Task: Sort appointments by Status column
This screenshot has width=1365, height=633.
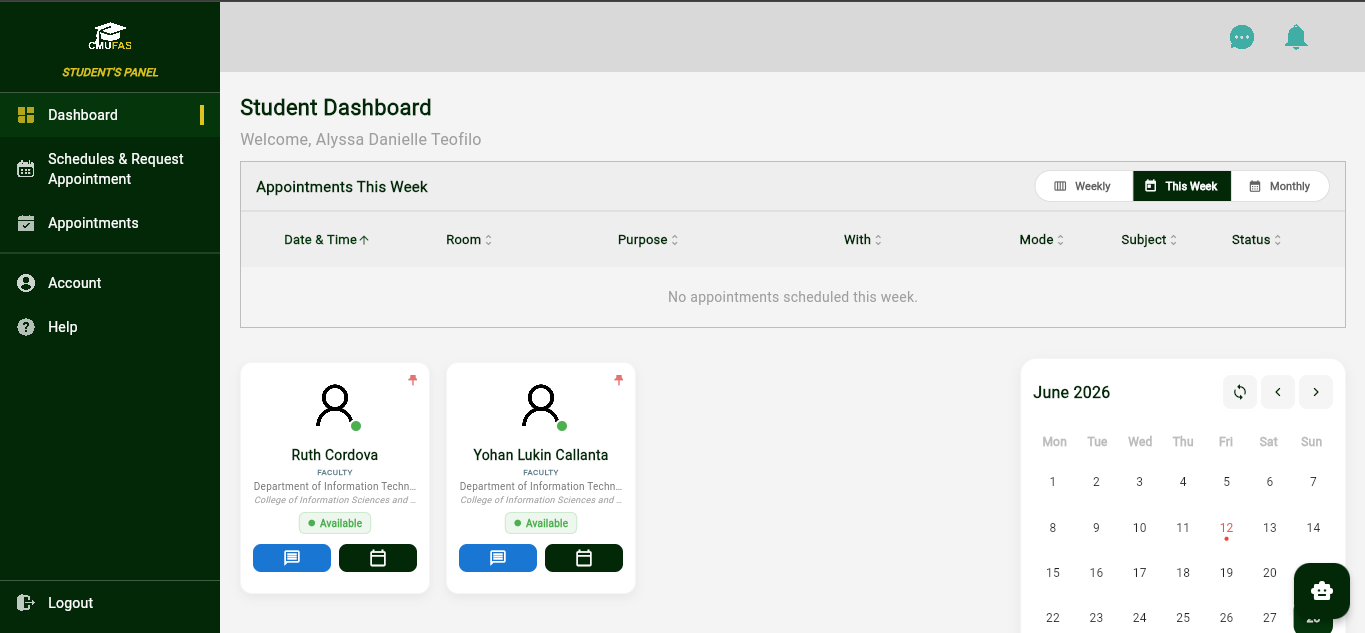Action: click(x=1256, y=240)
